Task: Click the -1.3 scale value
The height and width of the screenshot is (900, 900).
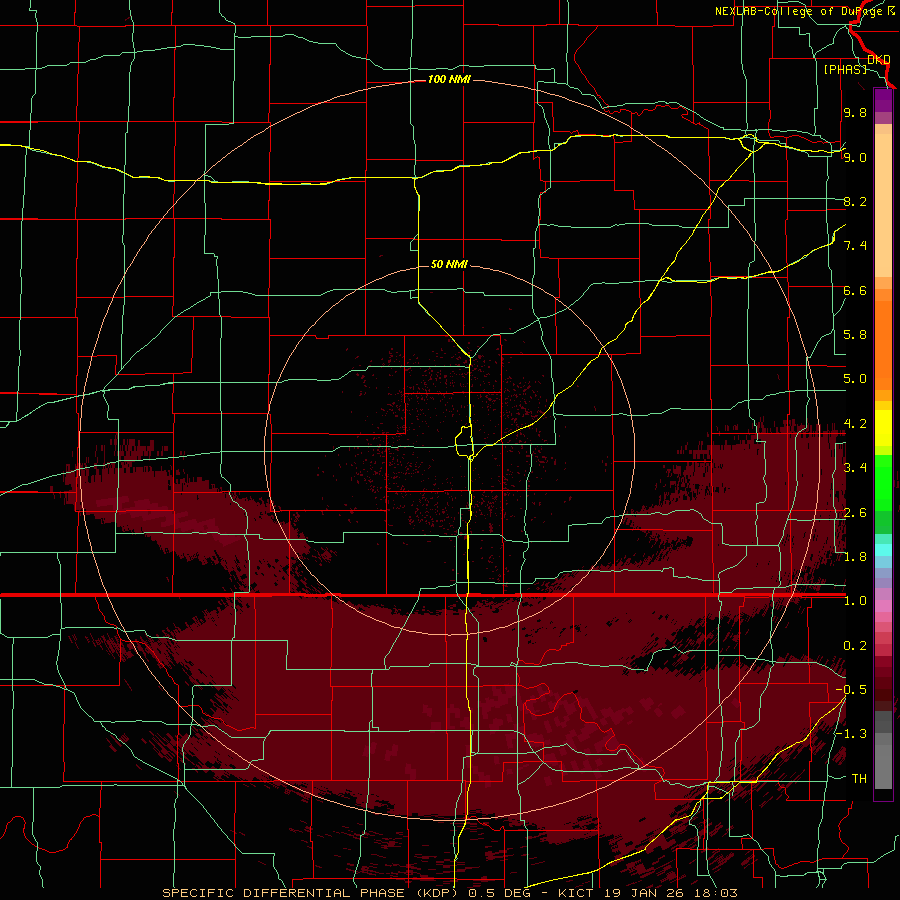Action: coord(851,734)
